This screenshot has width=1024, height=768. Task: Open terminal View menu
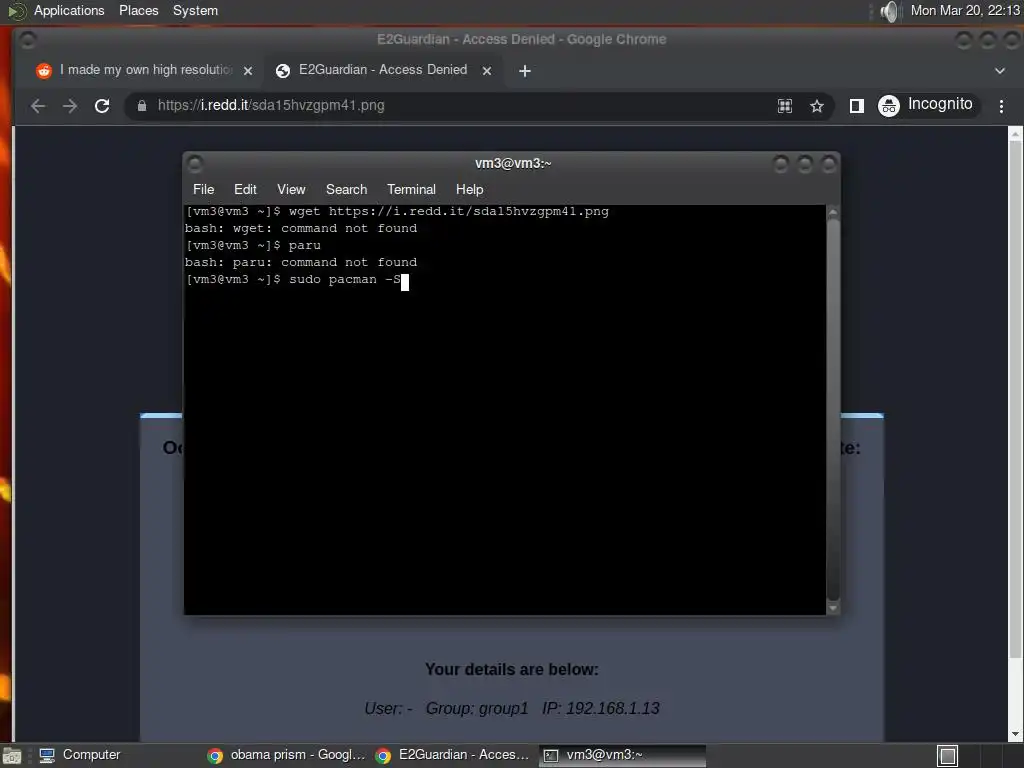point(291,189)
